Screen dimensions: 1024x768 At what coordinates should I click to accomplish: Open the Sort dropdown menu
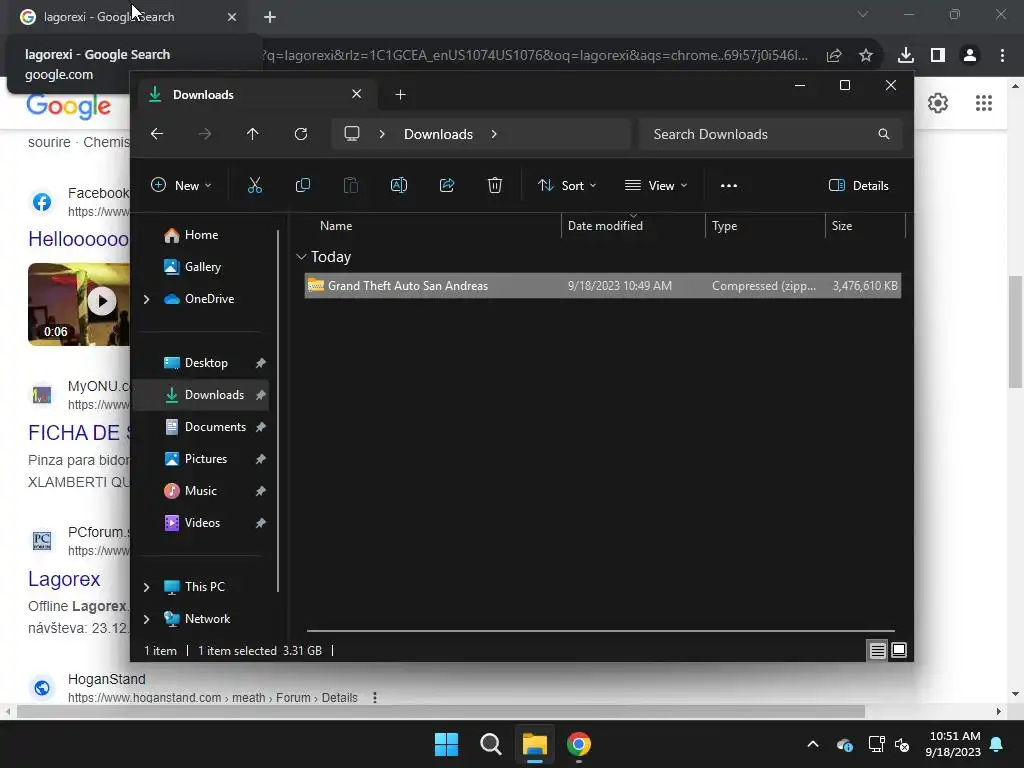point(567,185)
